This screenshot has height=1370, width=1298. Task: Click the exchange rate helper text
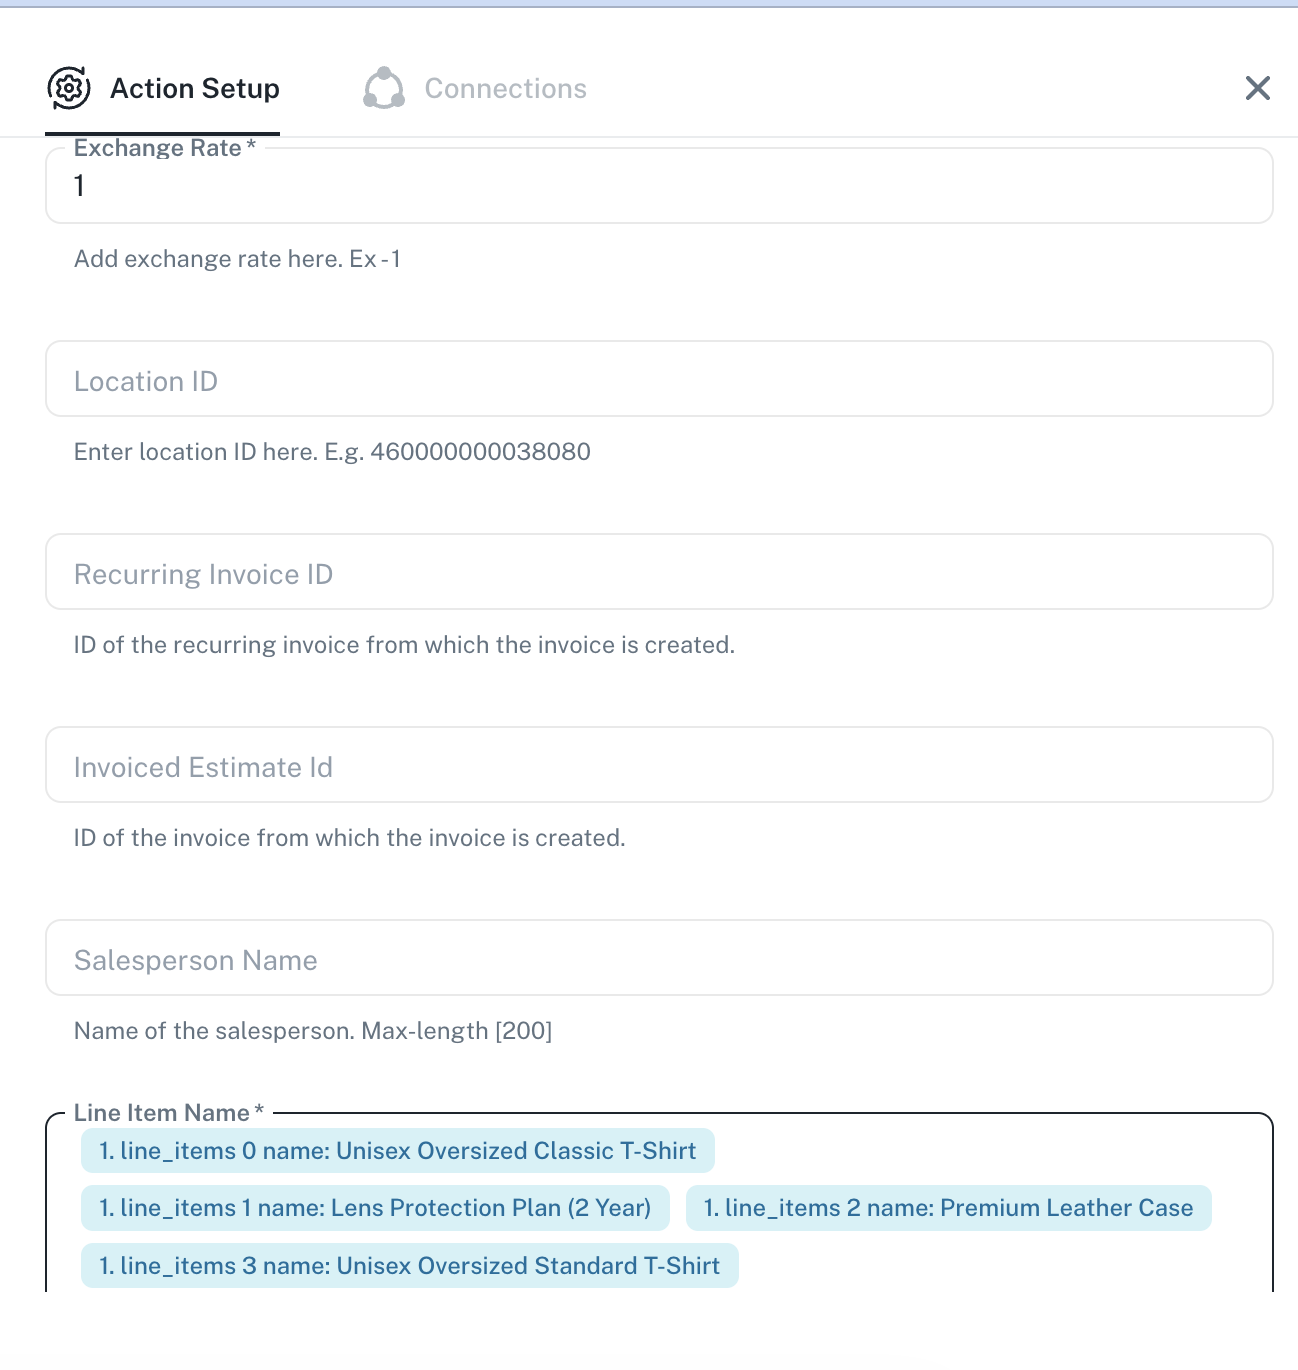pyautogui.click(x=237, y=259)
